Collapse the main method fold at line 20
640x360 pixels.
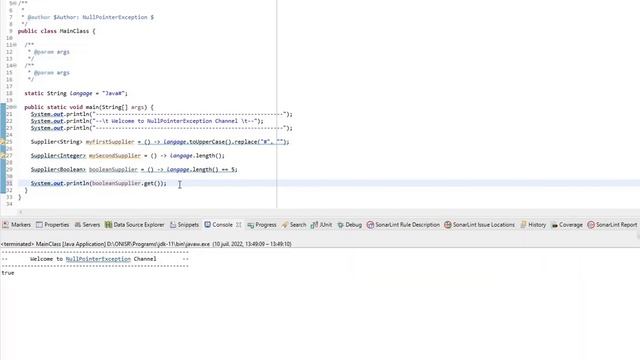15,107
